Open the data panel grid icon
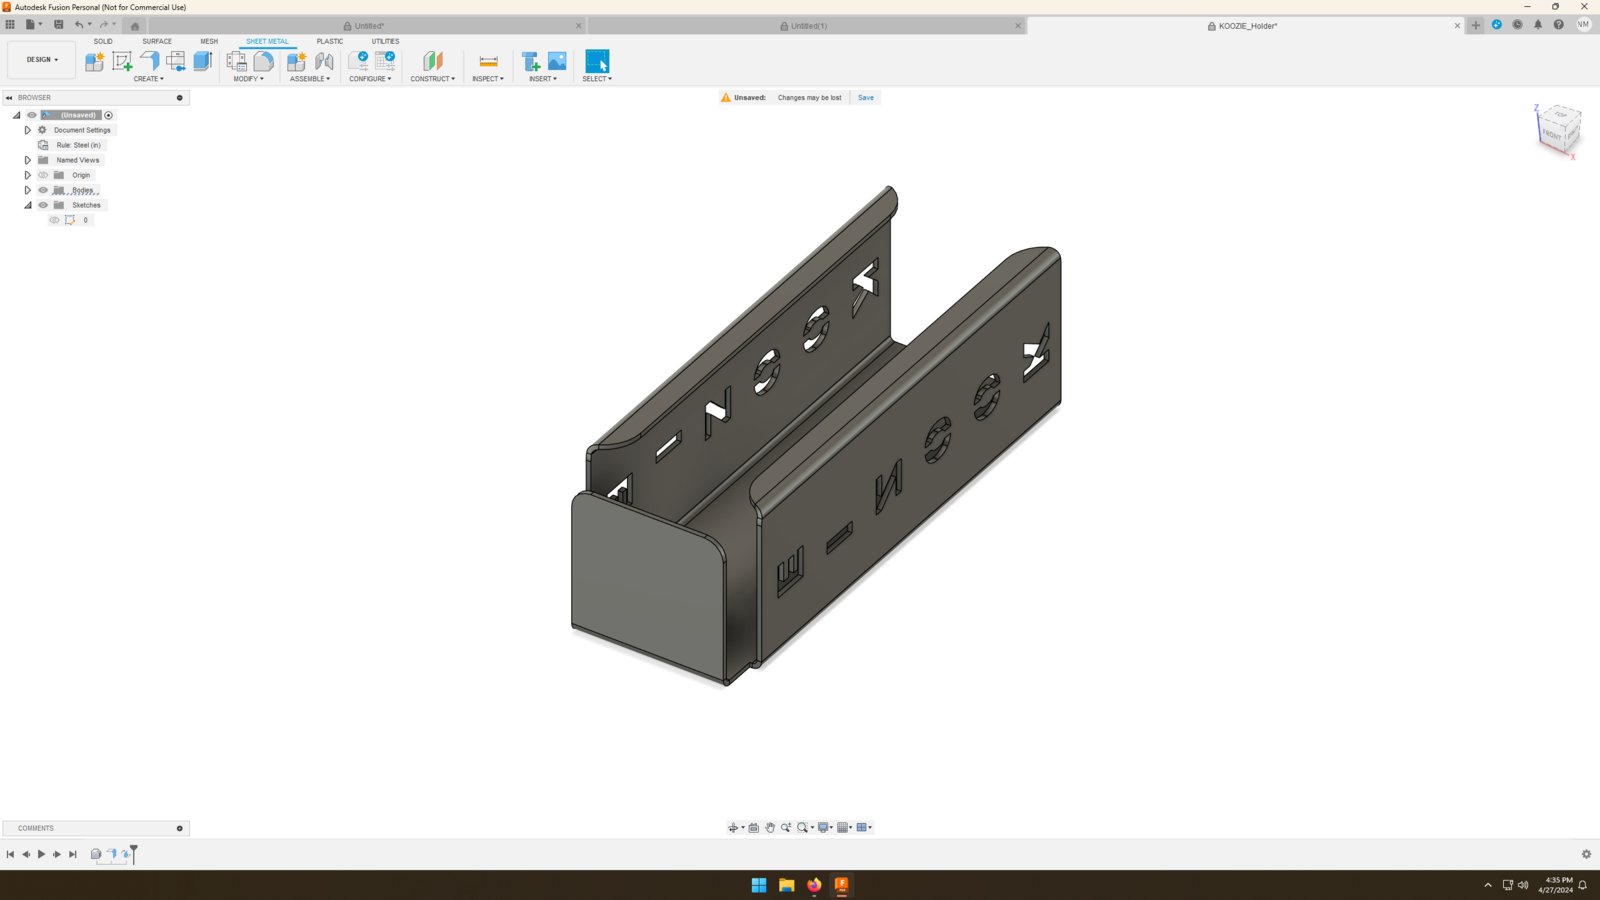 (x=10, y=25)
